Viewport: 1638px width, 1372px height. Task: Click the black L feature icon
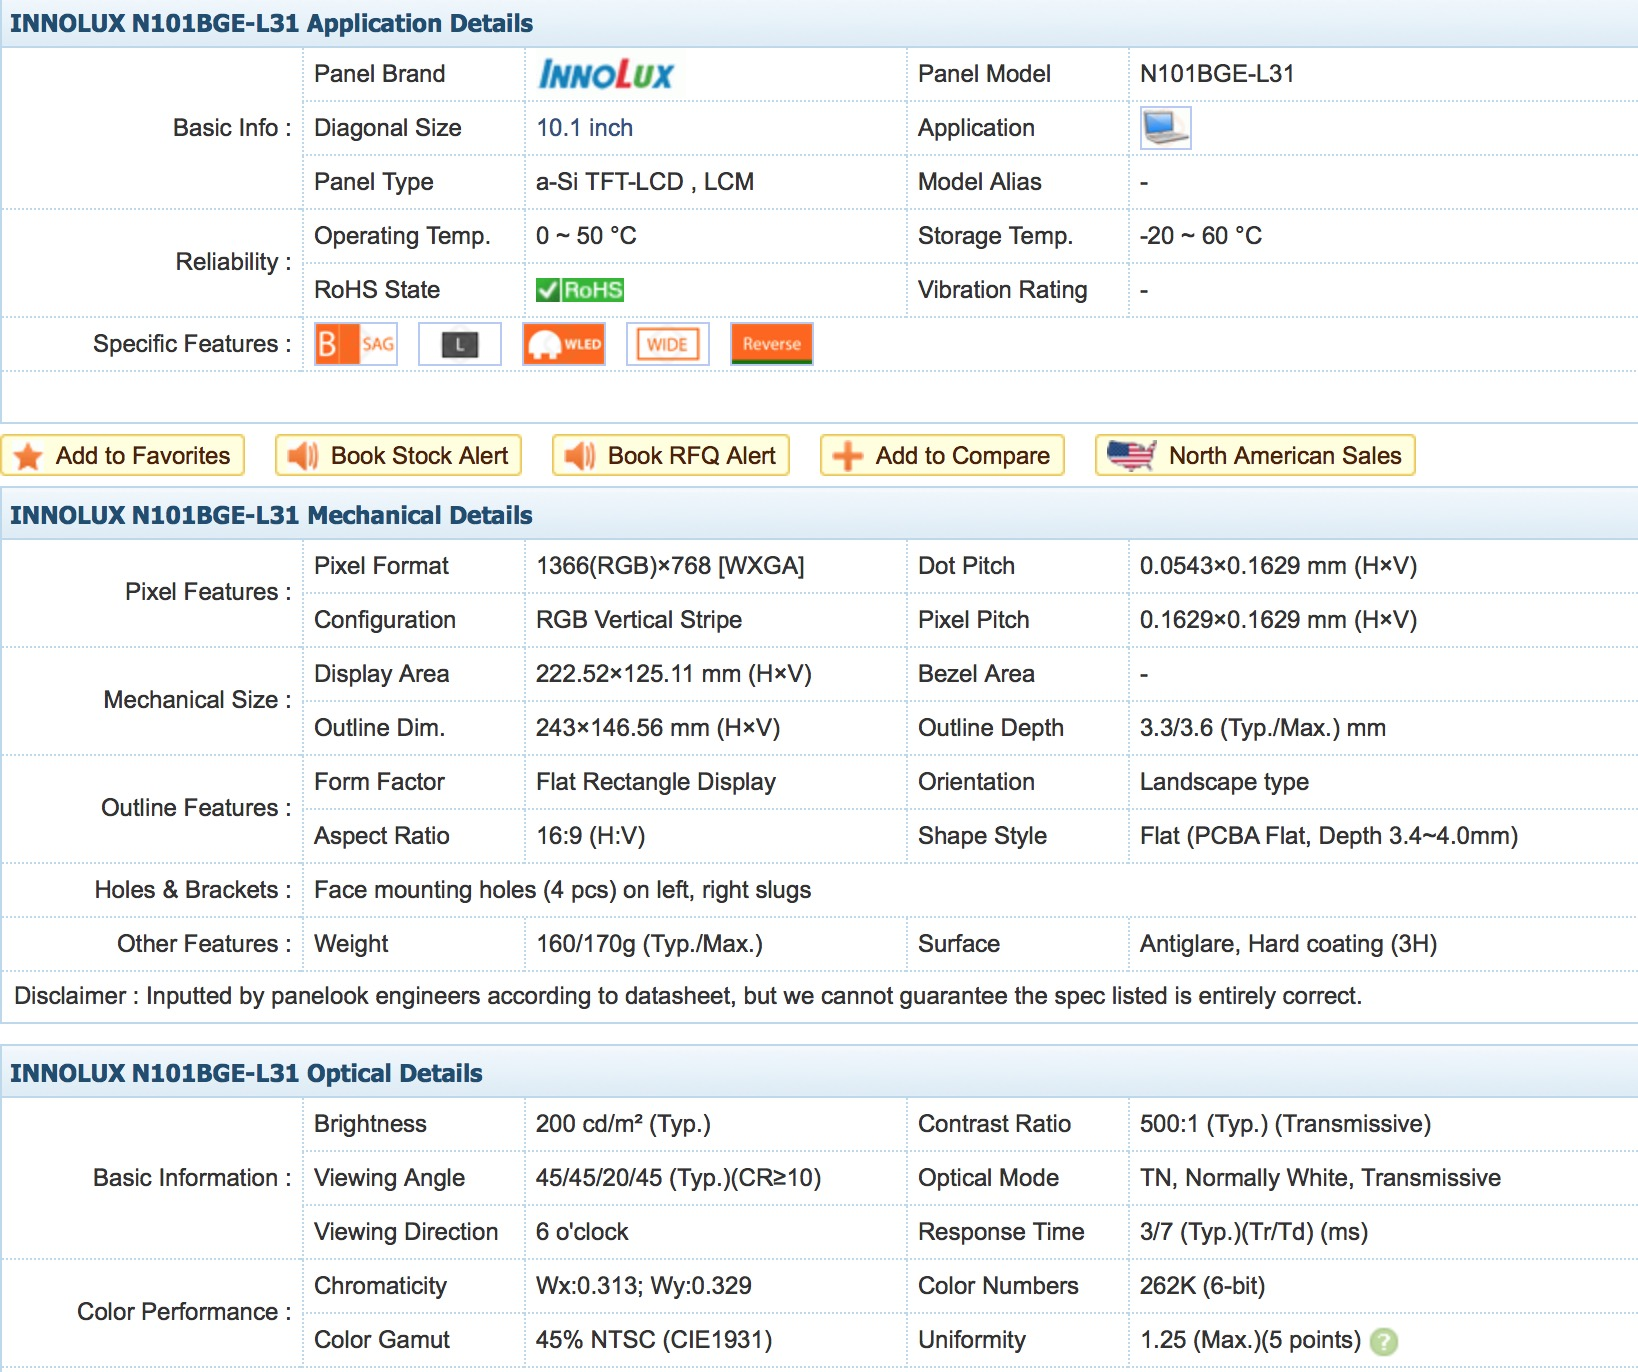point(460,344)
